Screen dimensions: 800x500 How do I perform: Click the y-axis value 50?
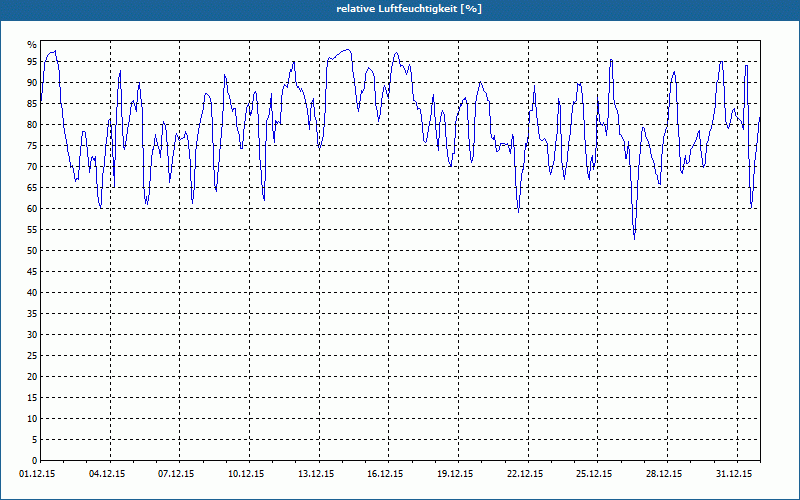click(x=32, y=251)
